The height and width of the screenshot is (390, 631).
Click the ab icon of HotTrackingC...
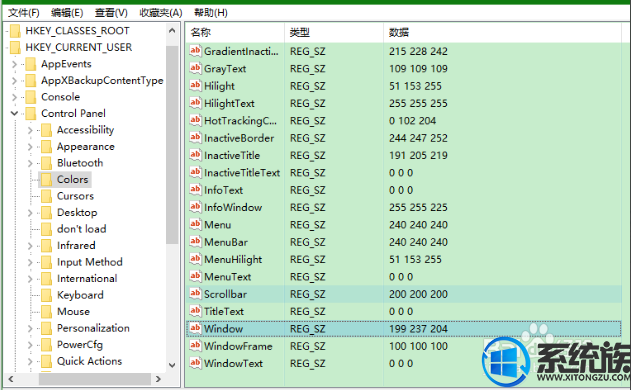click(x=195, y=120)
